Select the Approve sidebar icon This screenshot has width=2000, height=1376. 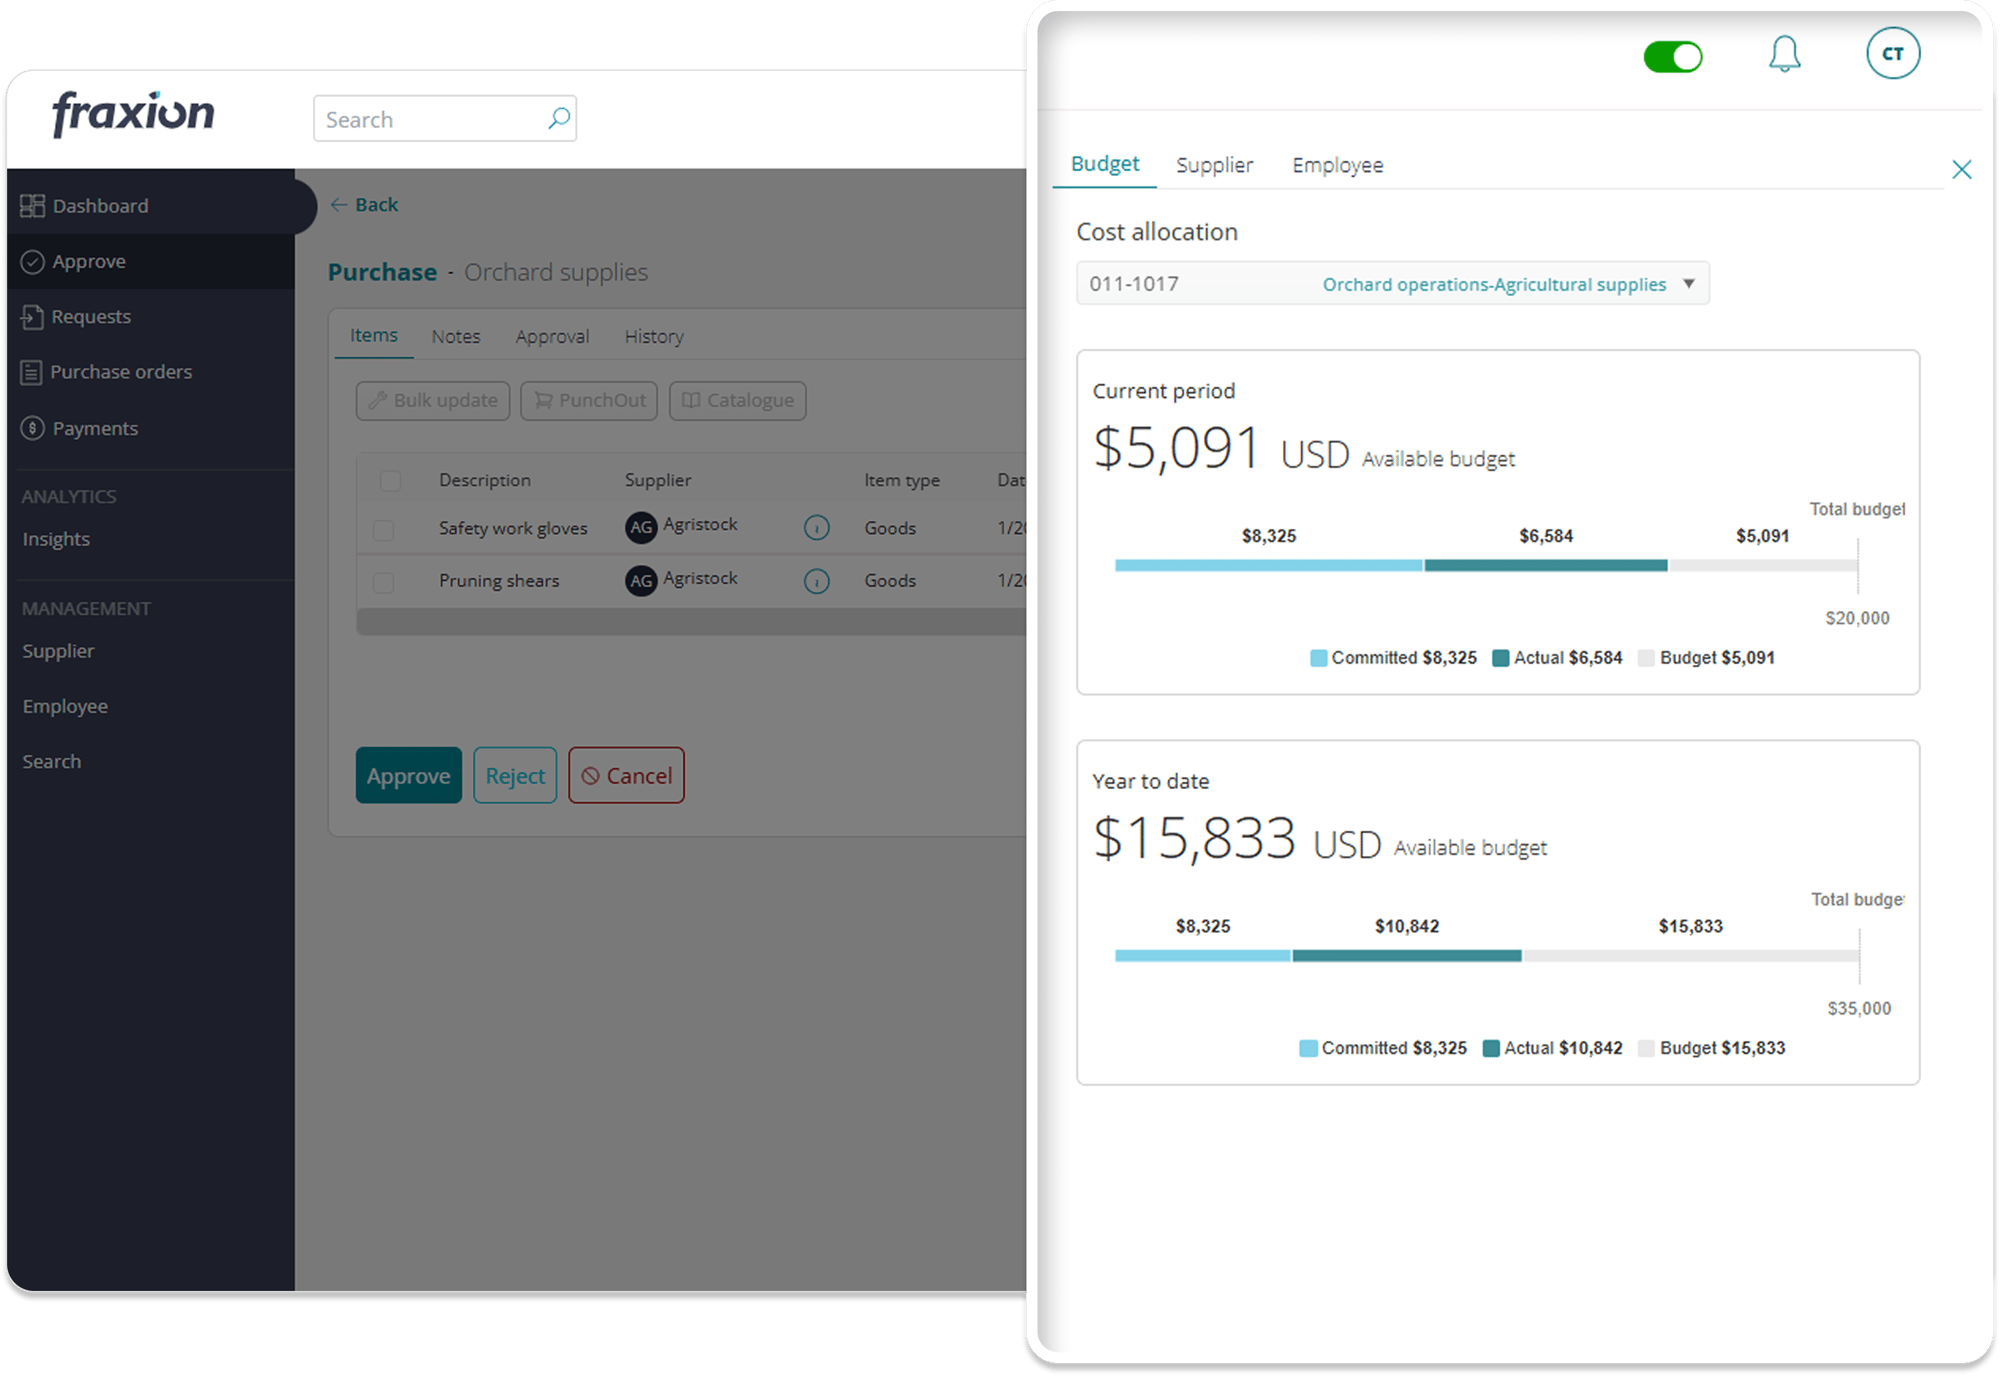pyautogui.click(x=33, y=261)
